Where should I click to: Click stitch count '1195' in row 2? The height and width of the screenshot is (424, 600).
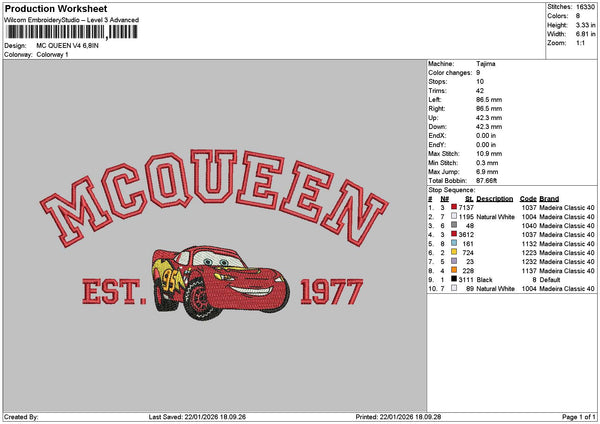466,217
